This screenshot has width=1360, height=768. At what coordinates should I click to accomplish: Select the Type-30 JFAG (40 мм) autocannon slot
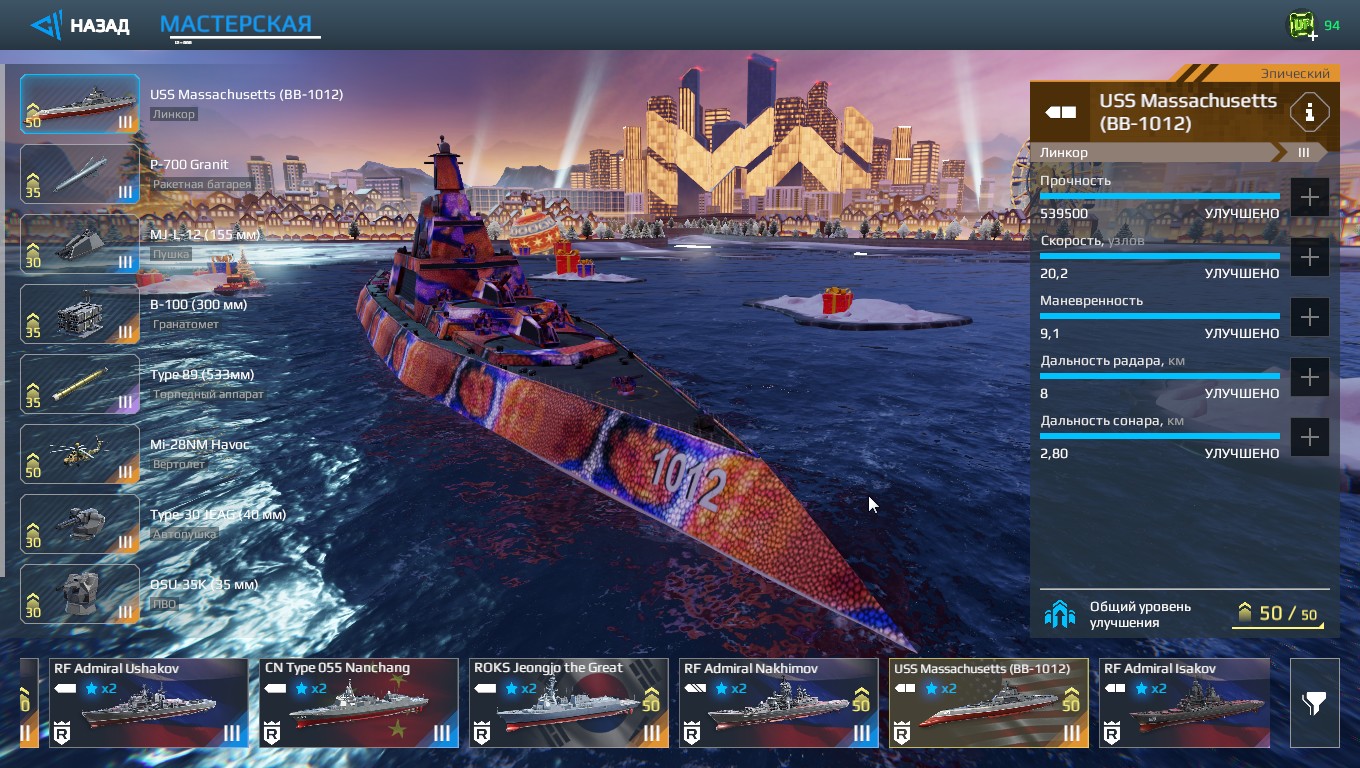pyautogui.click(x=80, y=524)
